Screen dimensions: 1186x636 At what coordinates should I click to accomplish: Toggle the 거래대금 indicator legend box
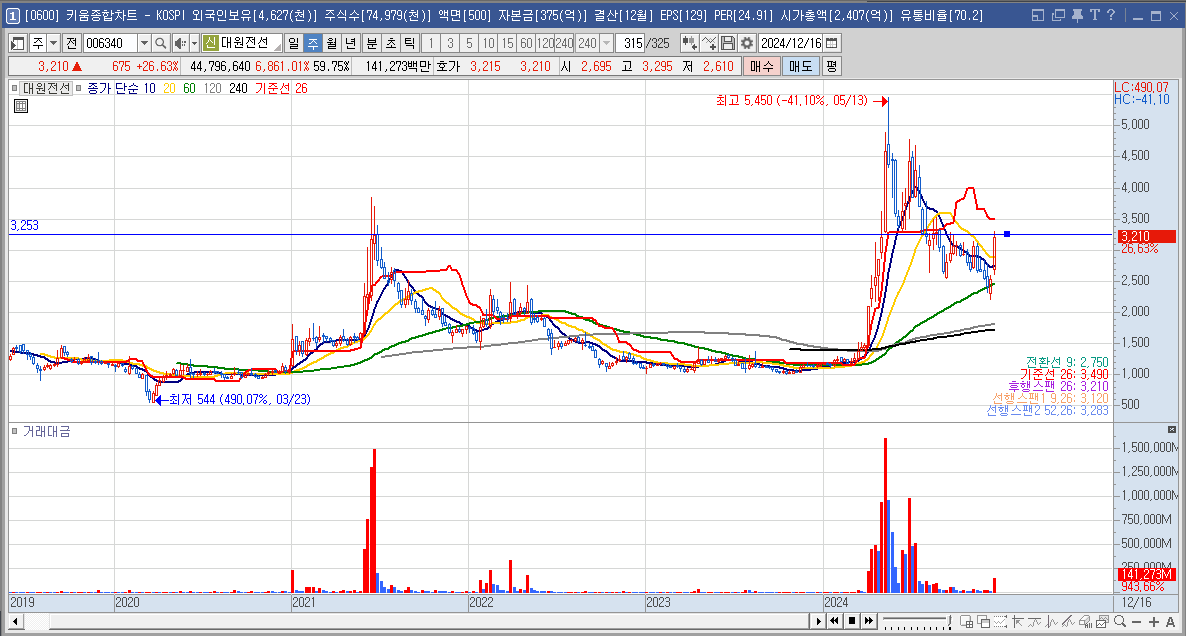[x=14, y=431]
